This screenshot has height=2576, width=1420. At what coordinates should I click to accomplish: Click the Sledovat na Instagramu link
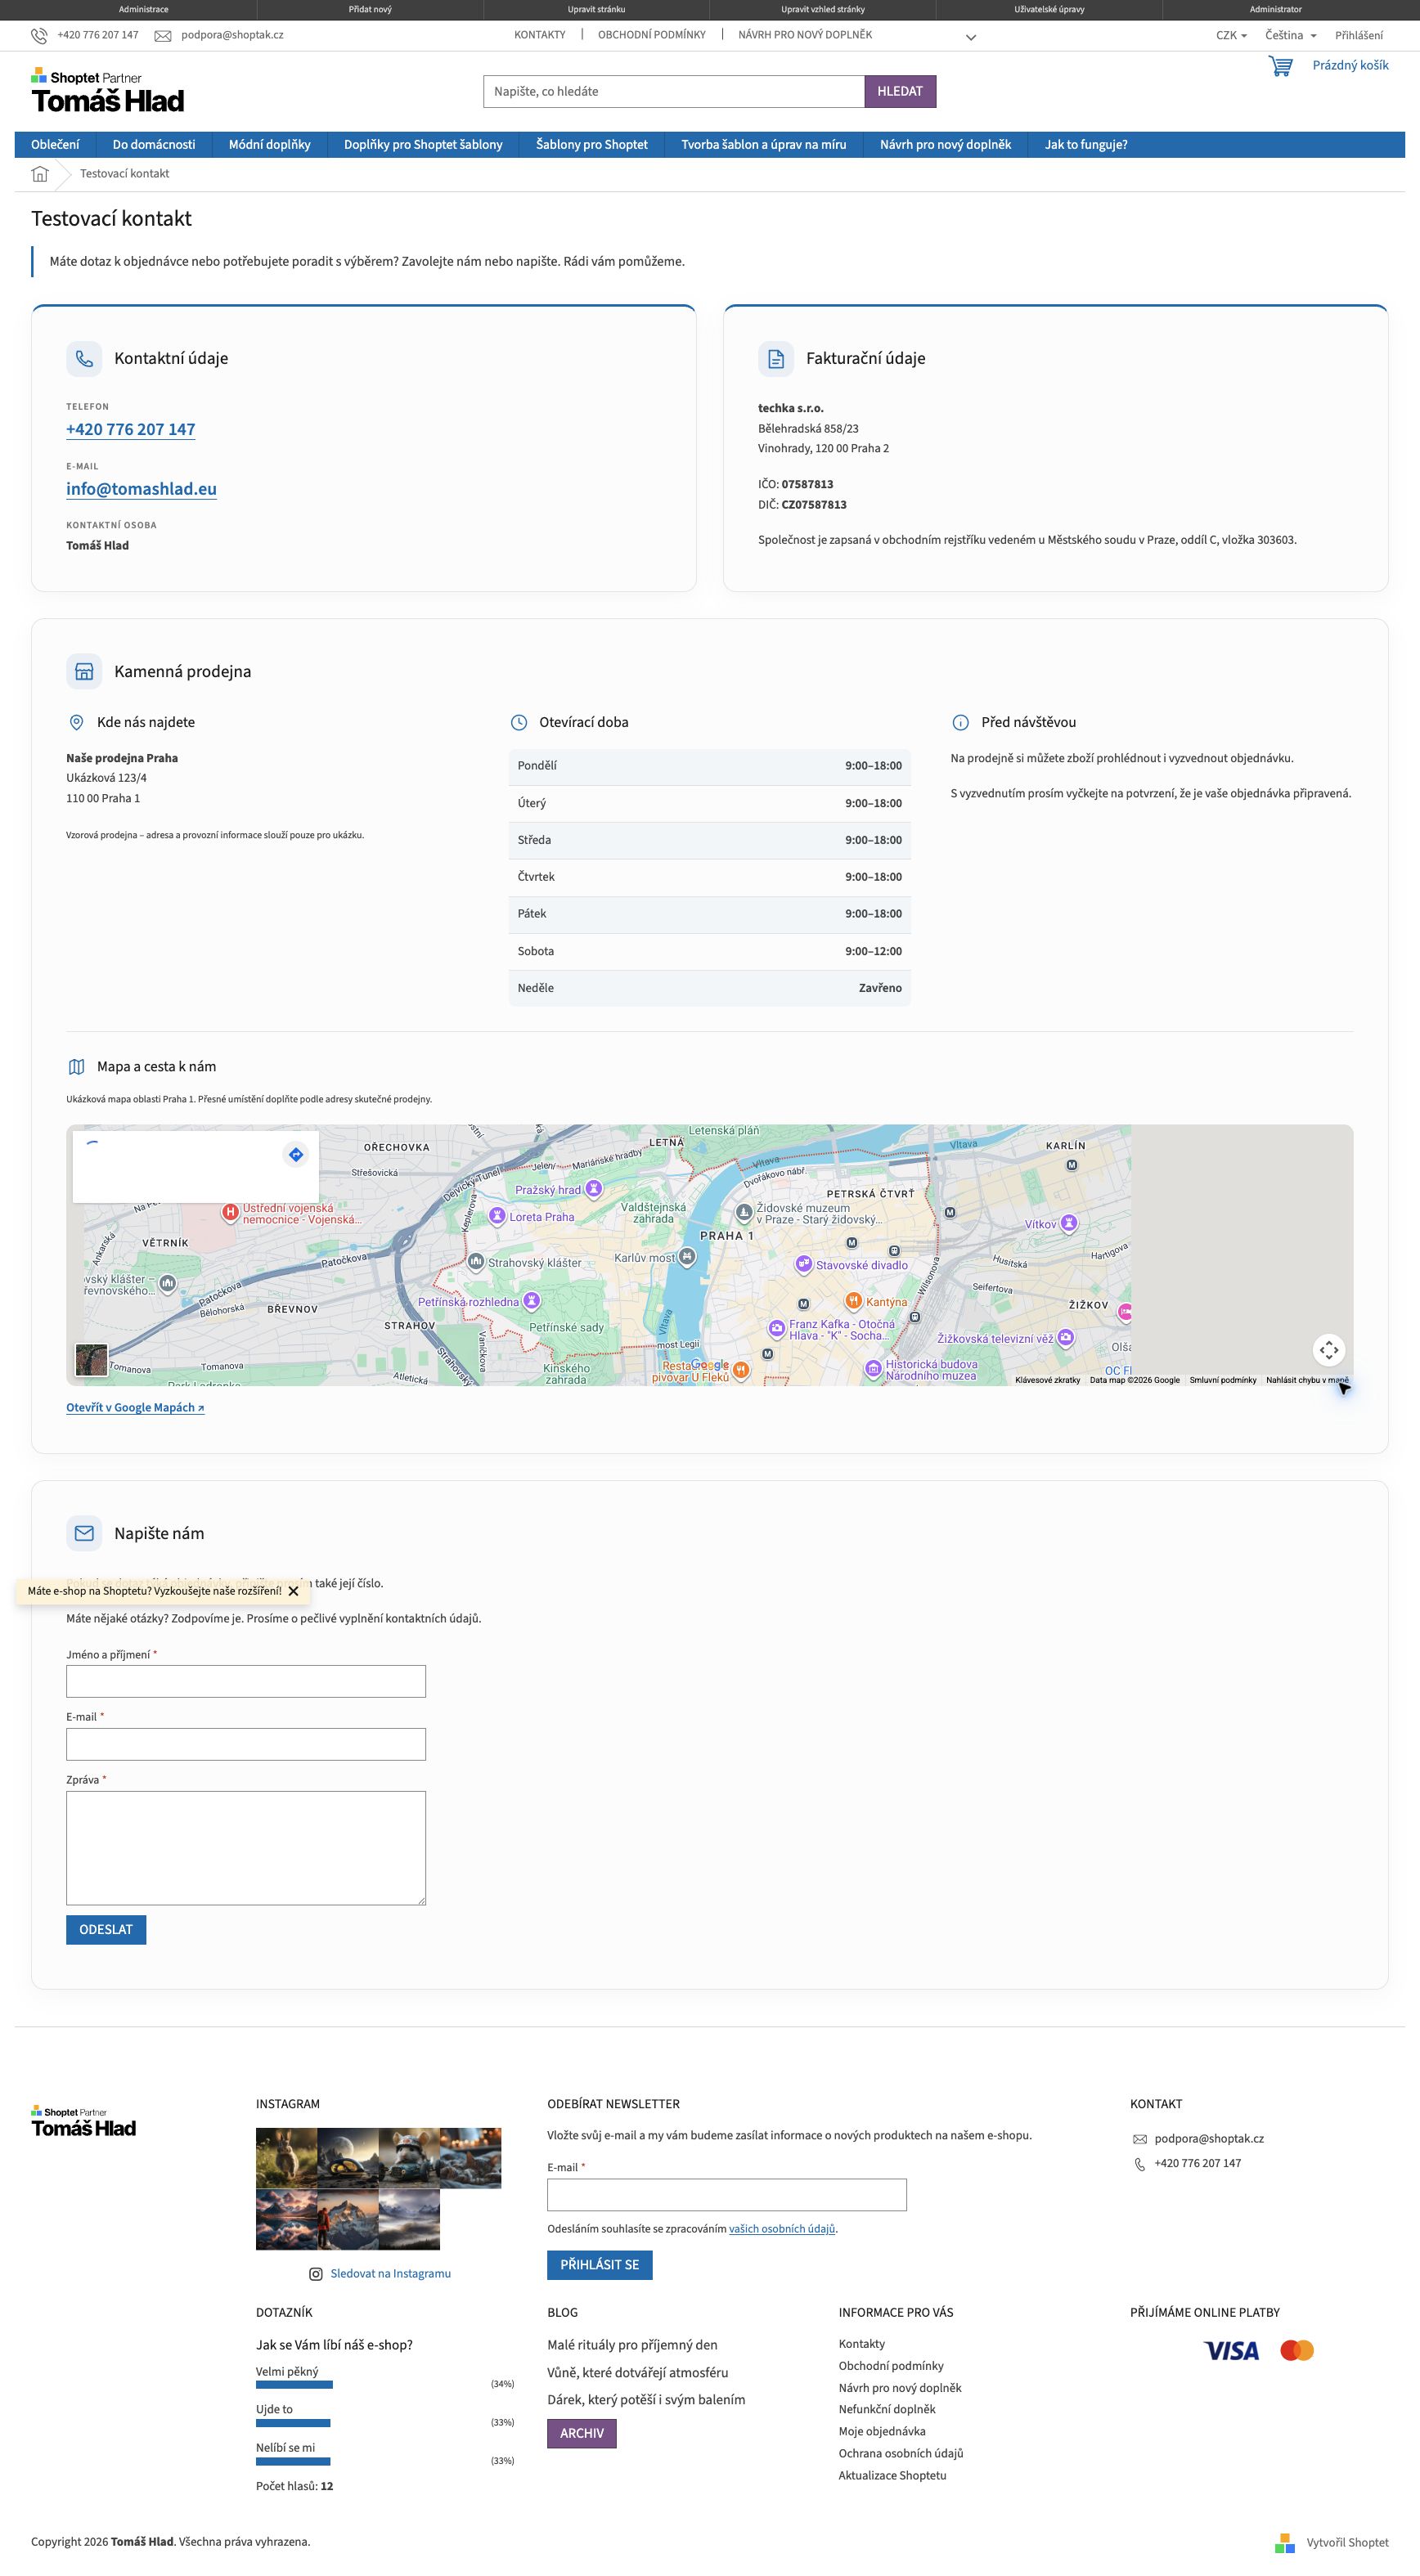(391, 2273)
